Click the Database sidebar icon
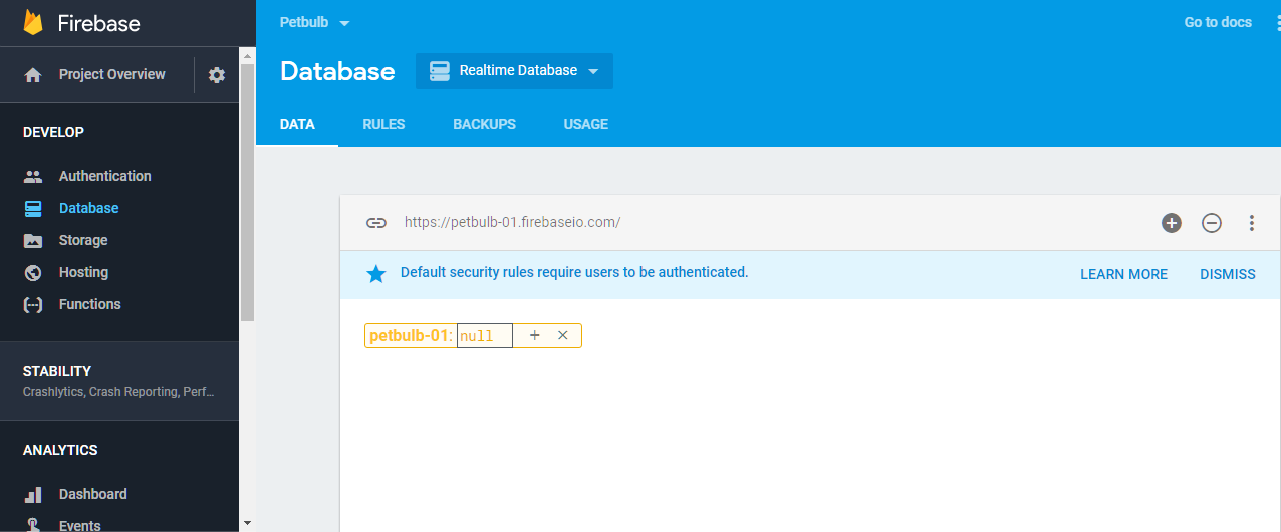The image size is (1281, 532). pyautogui.click(x=33, y=209)
